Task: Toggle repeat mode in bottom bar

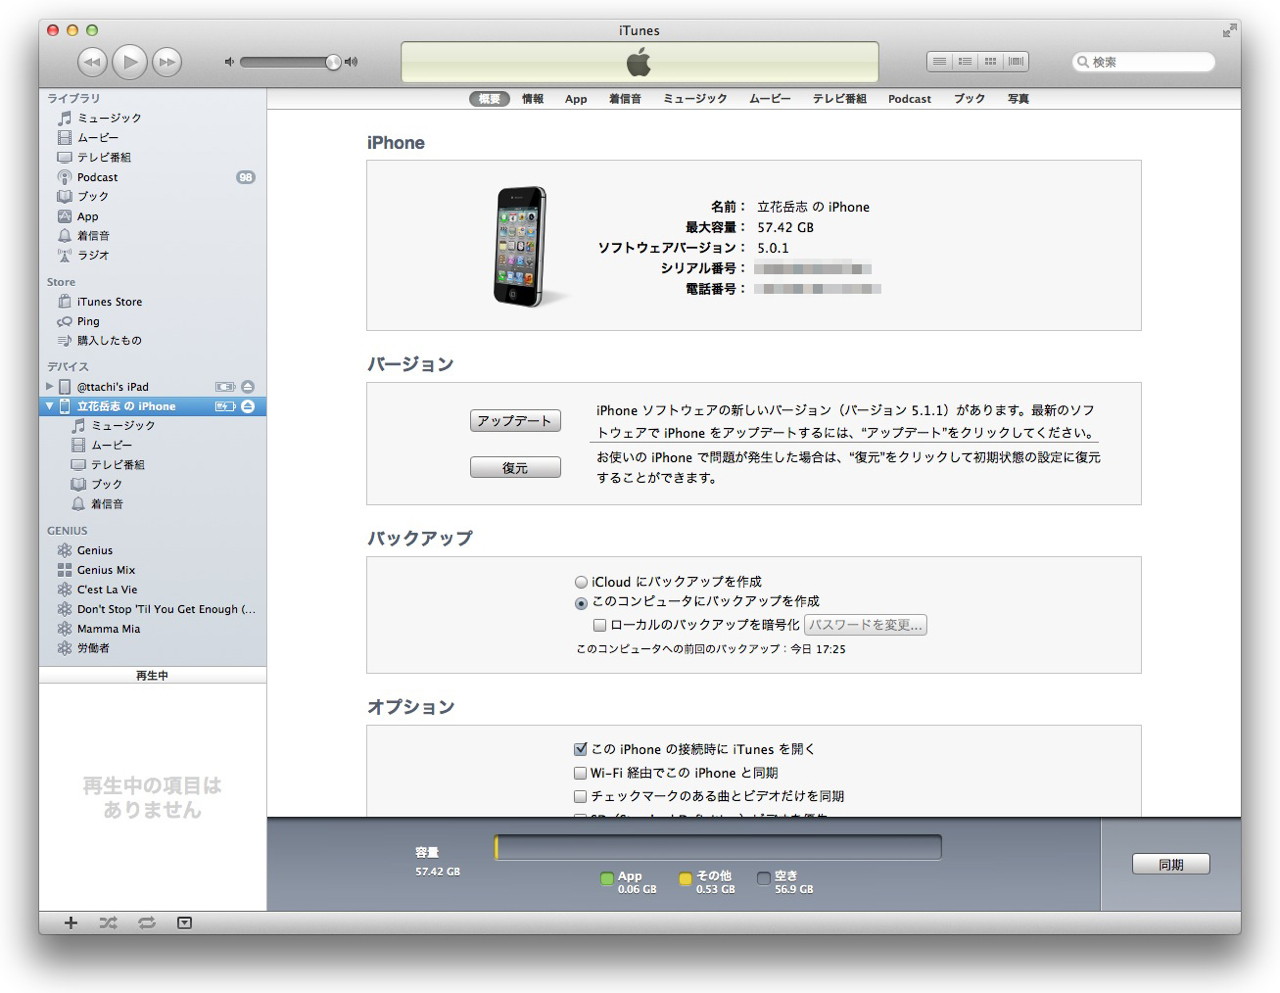Action: click(147, 923)
